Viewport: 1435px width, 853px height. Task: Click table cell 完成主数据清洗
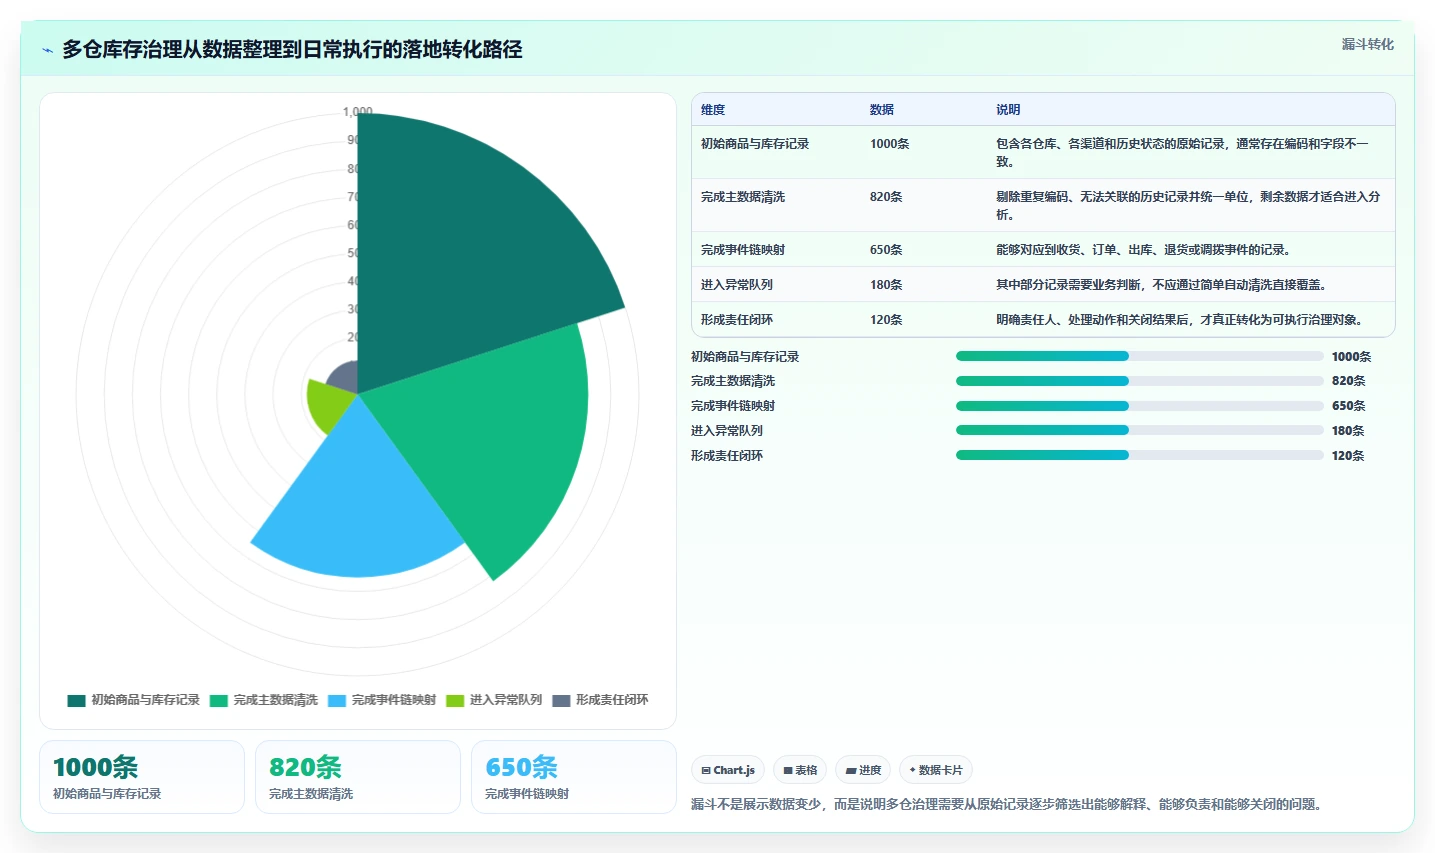click(743, 197)
